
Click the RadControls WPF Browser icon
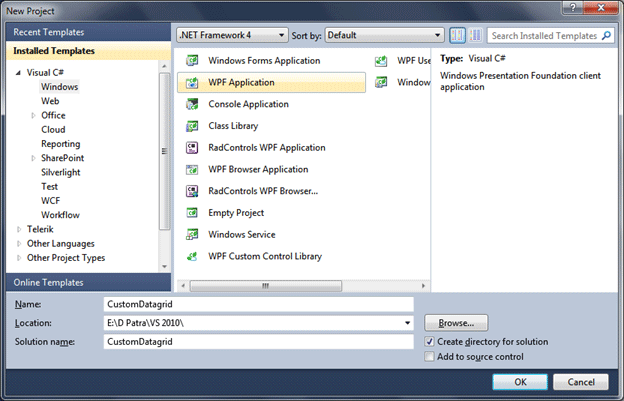click(x=192, y=191)
